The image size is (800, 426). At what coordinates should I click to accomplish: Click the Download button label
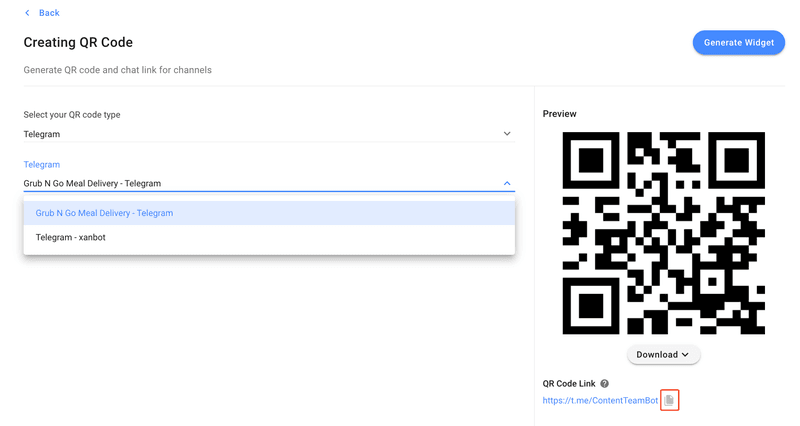[x=657, y=355]
